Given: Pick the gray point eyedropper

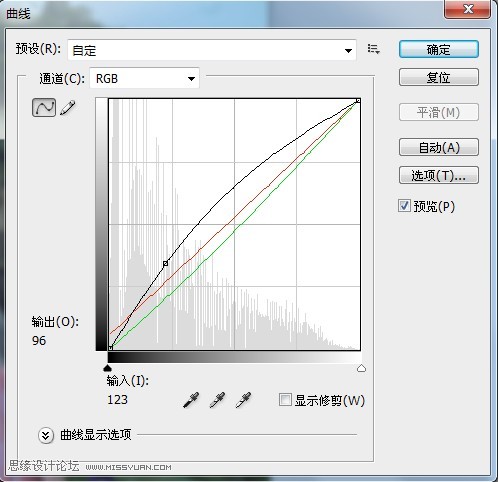Looking at the screenshot, I should [217, 400].
